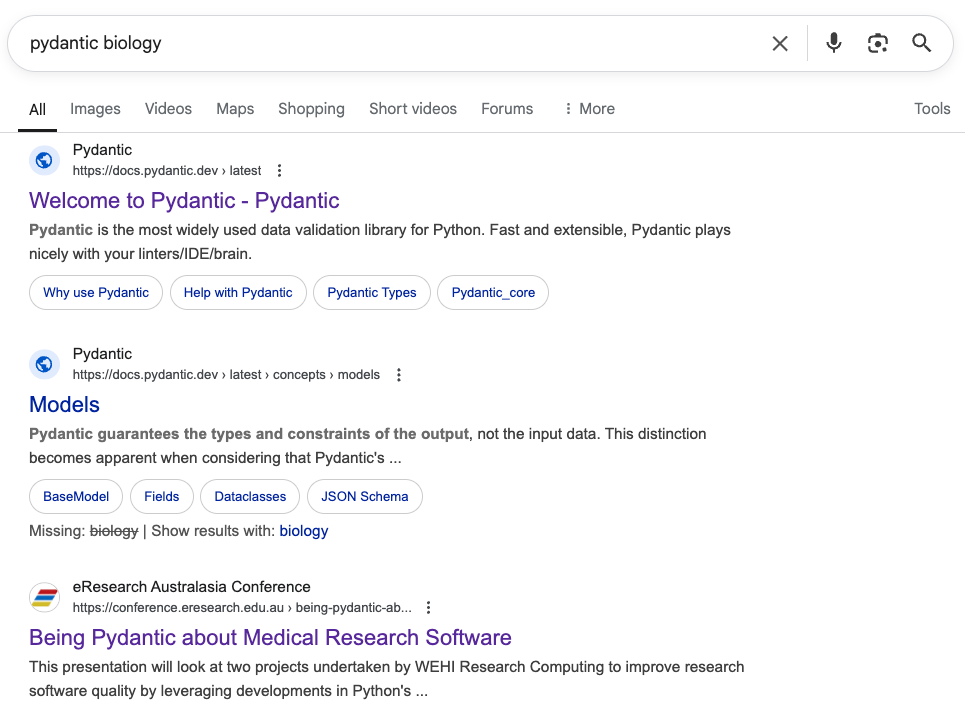The width and height of the screenshot is (965, 711).
Task: Show results including the word biology
Action: click(x=303, y=531)
